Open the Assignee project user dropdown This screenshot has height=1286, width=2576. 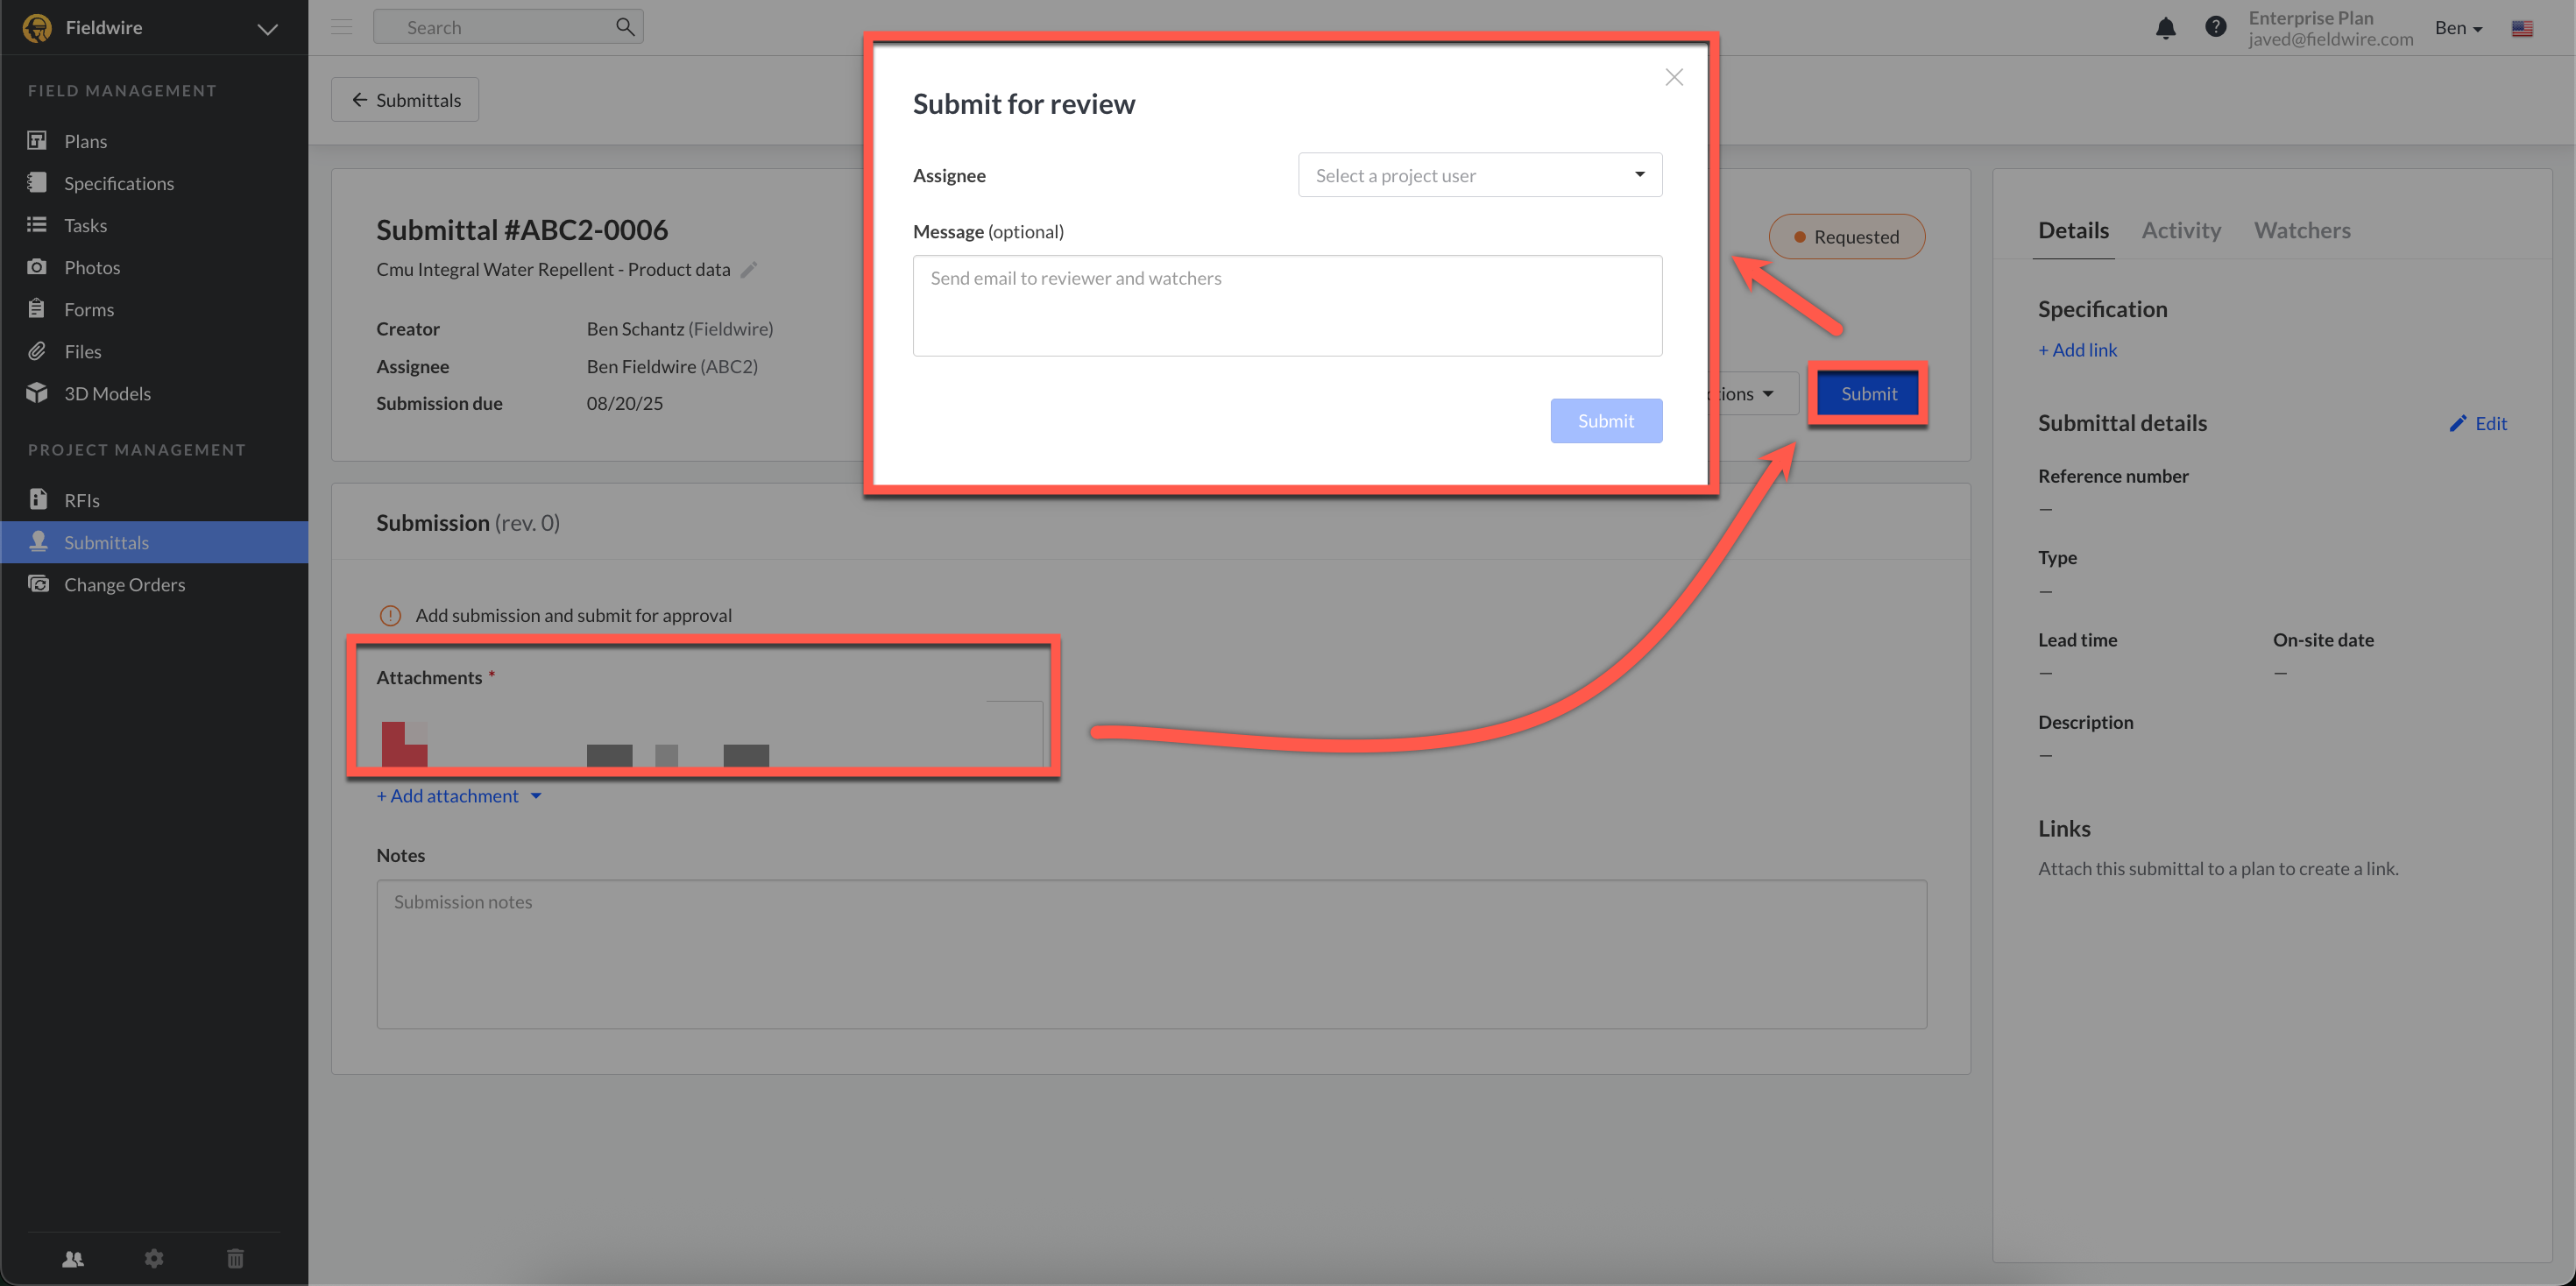1479,175
